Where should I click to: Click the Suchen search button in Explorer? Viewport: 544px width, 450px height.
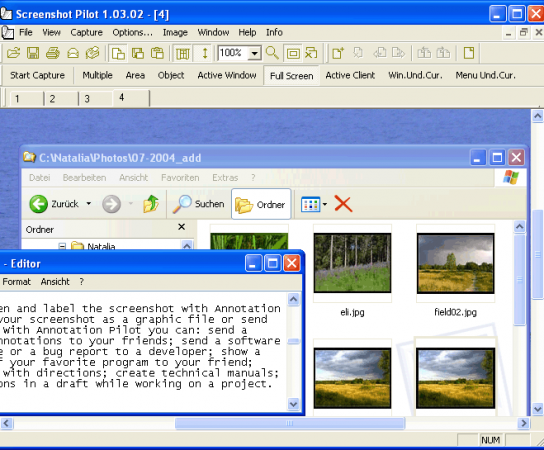pos(198,204)
